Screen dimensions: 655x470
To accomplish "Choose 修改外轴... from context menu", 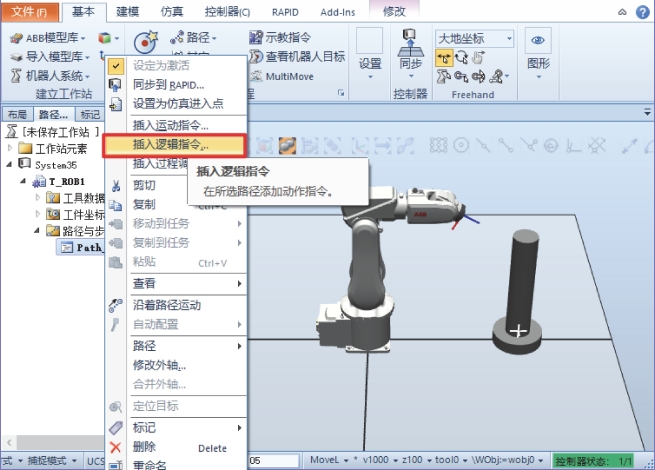I will click(x=175, y=365).
